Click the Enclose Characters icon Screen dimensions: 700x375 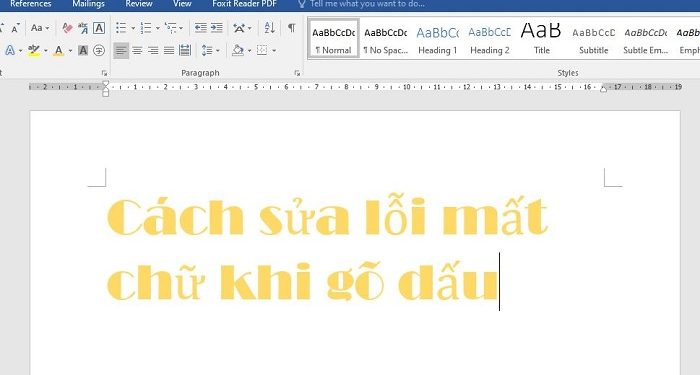coord(99,50)
